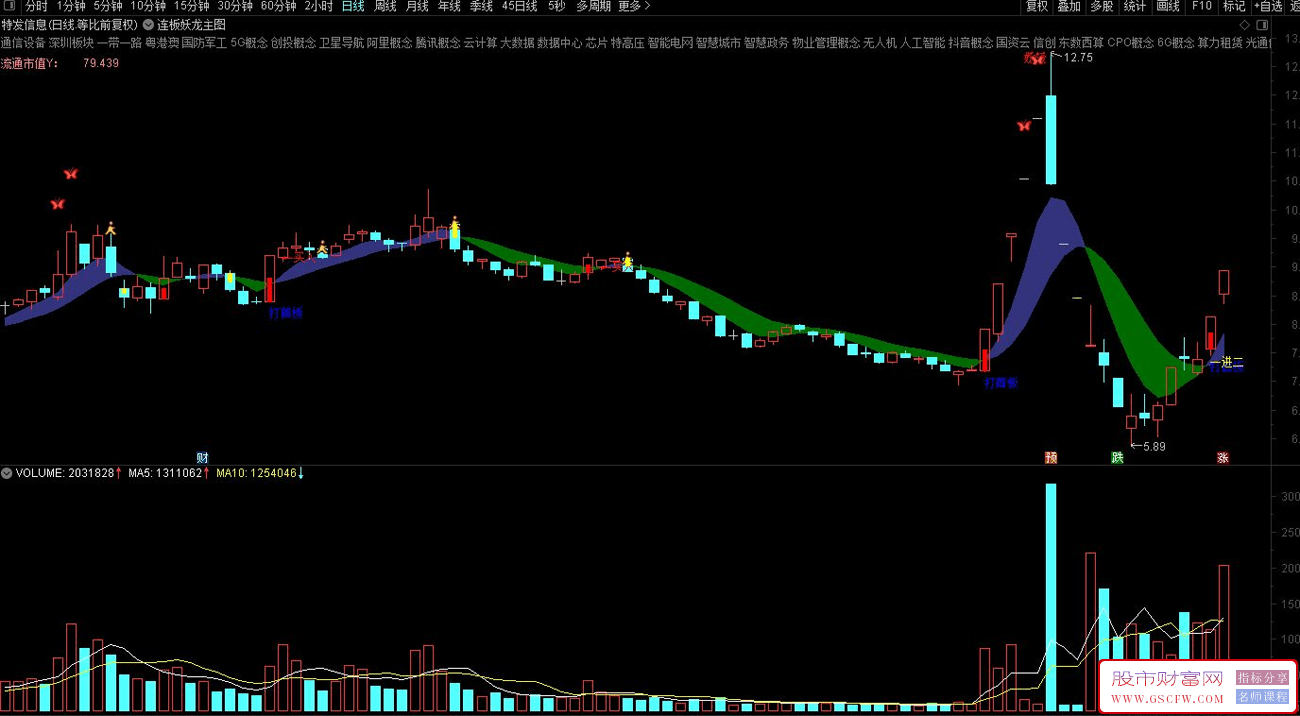Click the 算力租赁 concept link
Viewport: 1300px width, 716px height.
[x=1219, y=43]
